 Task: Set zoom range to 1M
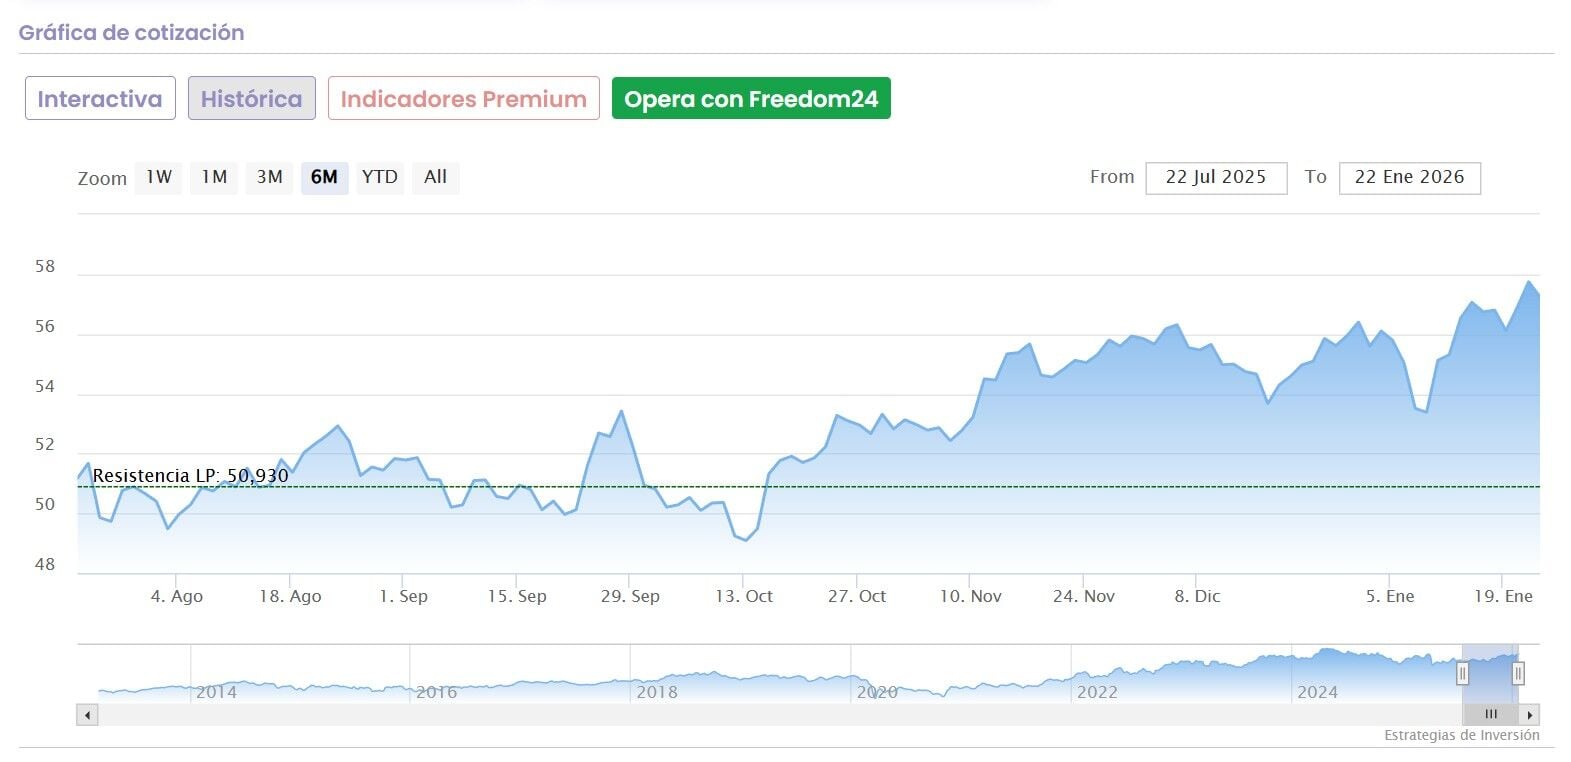click(214, 178)
